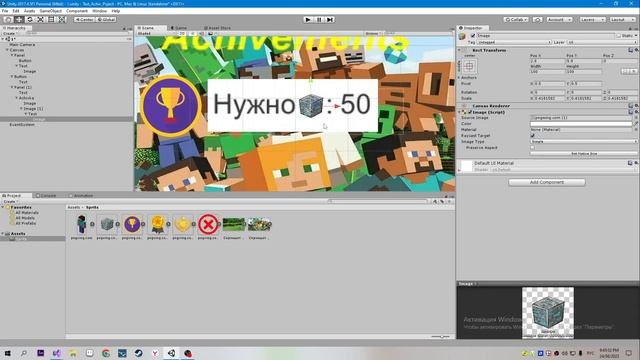Open Source Image object picker

pos(636,118)
